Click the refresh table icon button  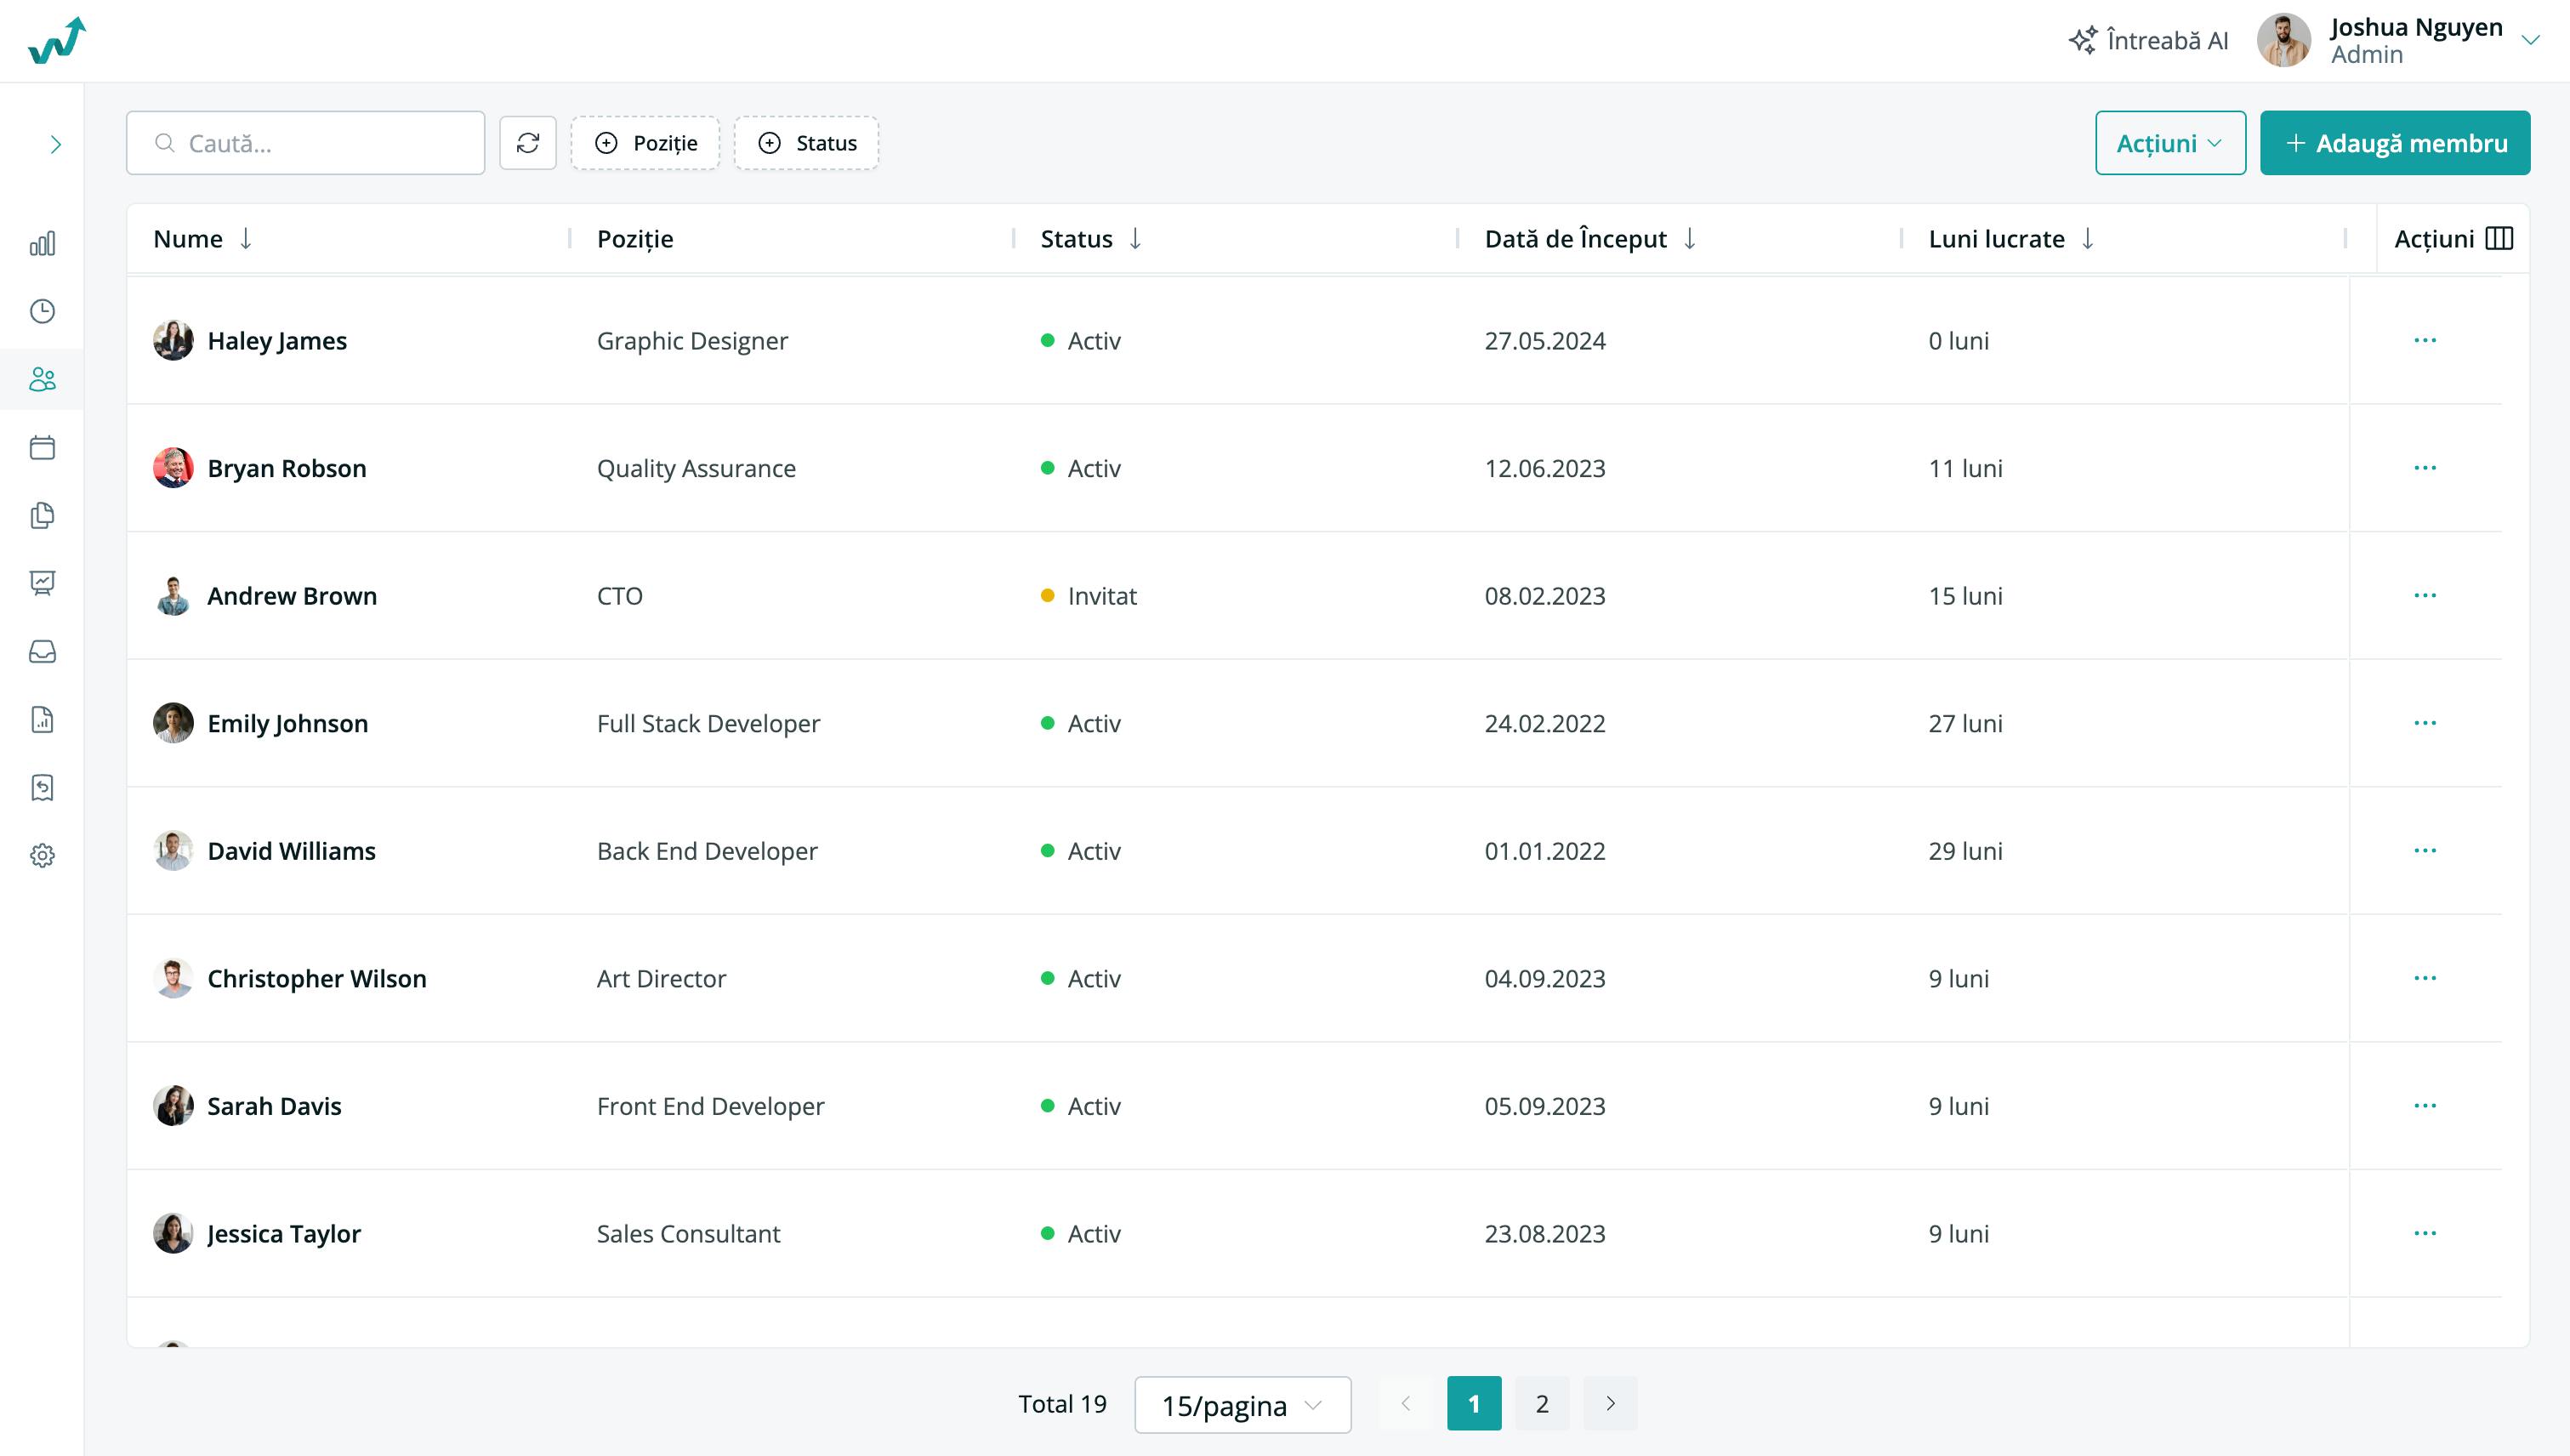tap(528, 143)
